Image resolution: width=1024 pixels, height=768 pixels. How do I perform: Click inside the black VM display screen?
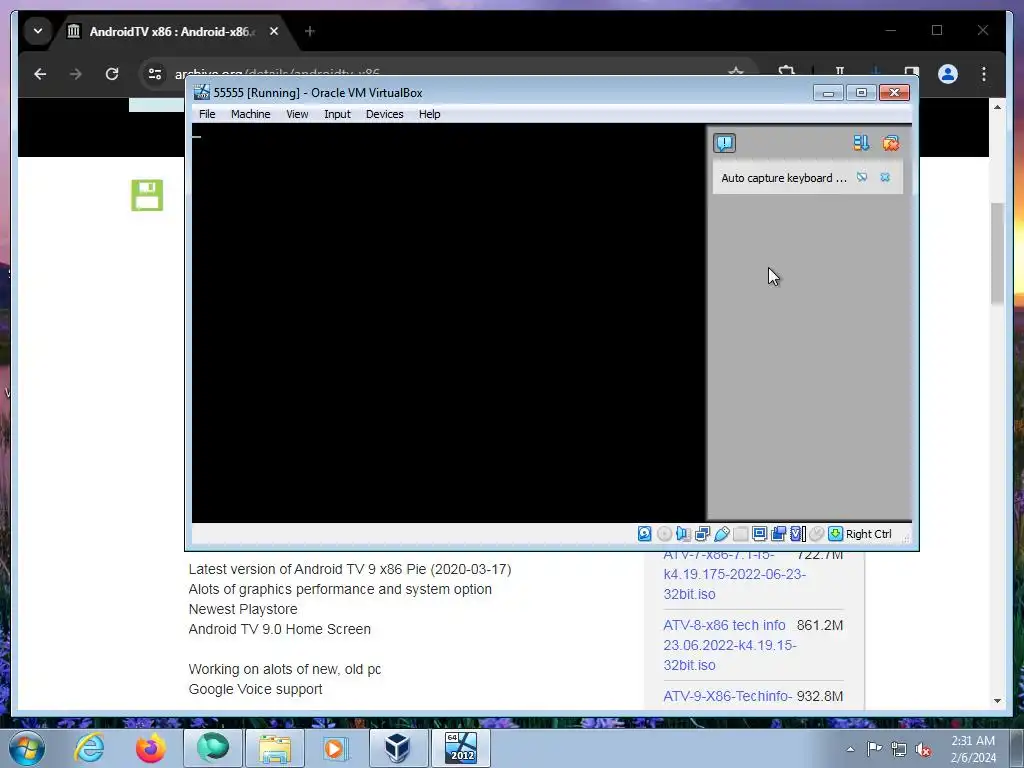(448, 323)
